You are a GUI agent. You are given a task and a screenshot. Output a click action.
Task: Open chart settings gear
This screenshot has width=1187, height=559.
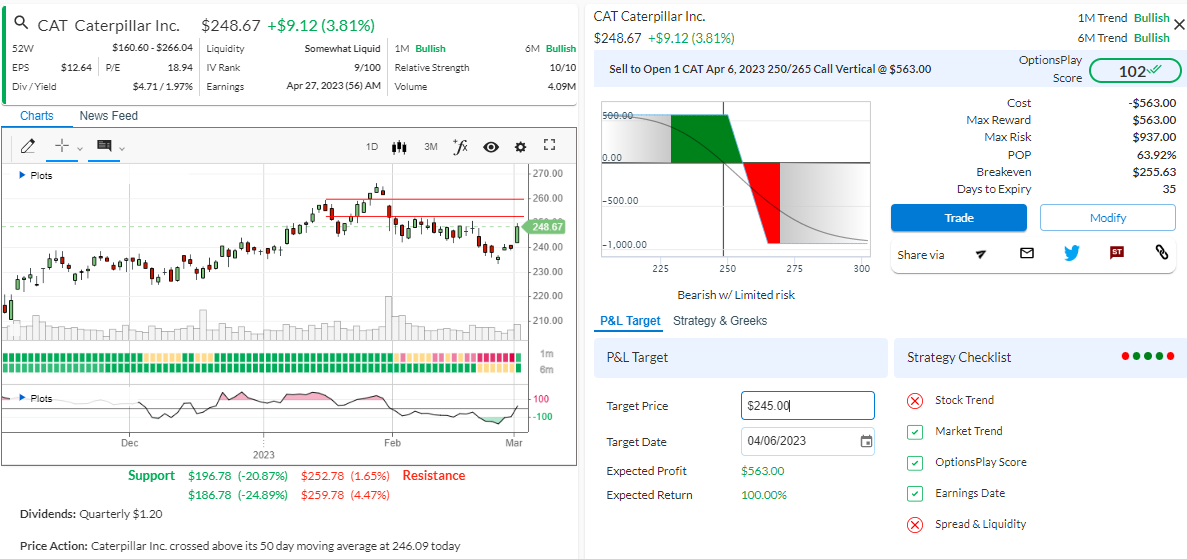click(x=520, y=147)
